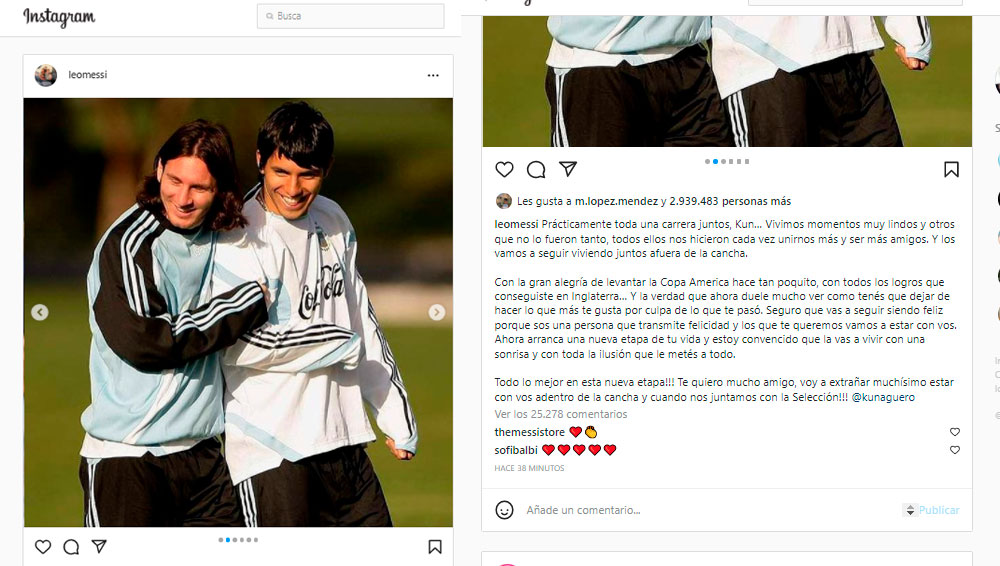Click the Publicar button

939,510
